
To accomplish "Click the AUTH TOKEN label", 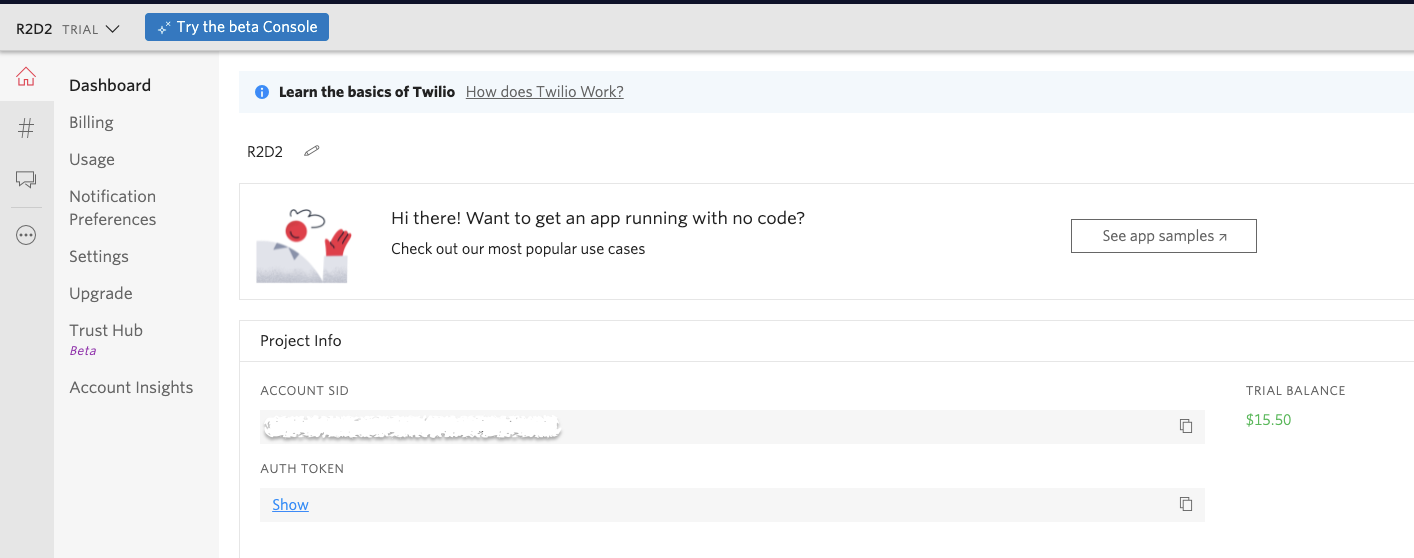I will (x=302, y=469).
